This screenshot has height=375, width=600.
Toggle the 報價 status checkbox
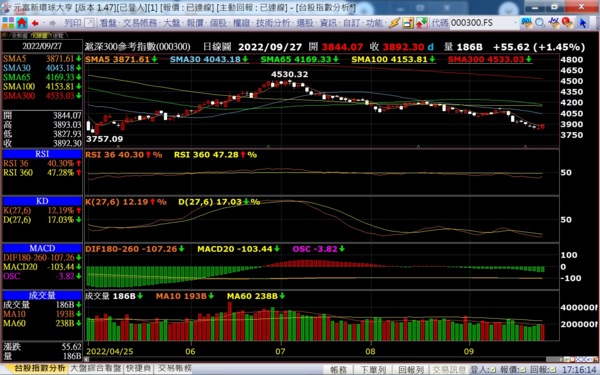coord(523,370)
